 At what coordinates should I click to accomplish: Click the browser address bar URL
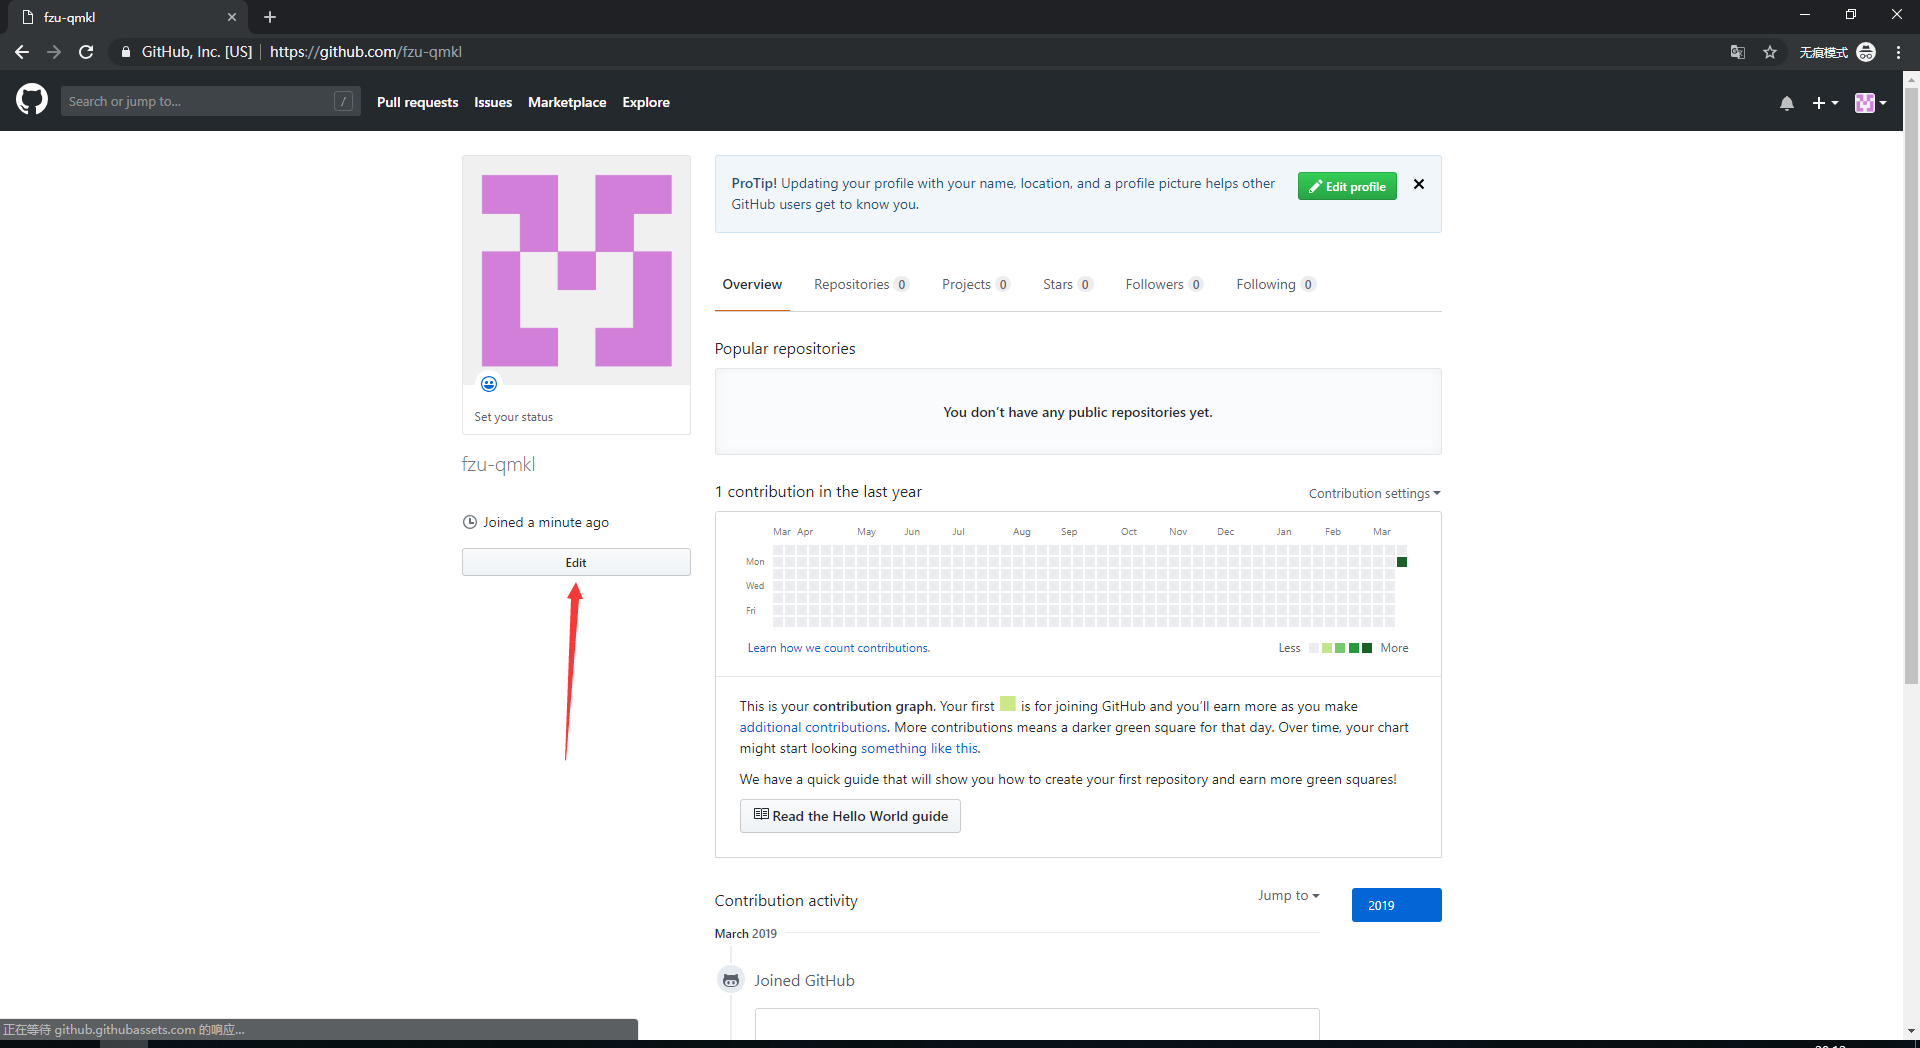point(366,52)
